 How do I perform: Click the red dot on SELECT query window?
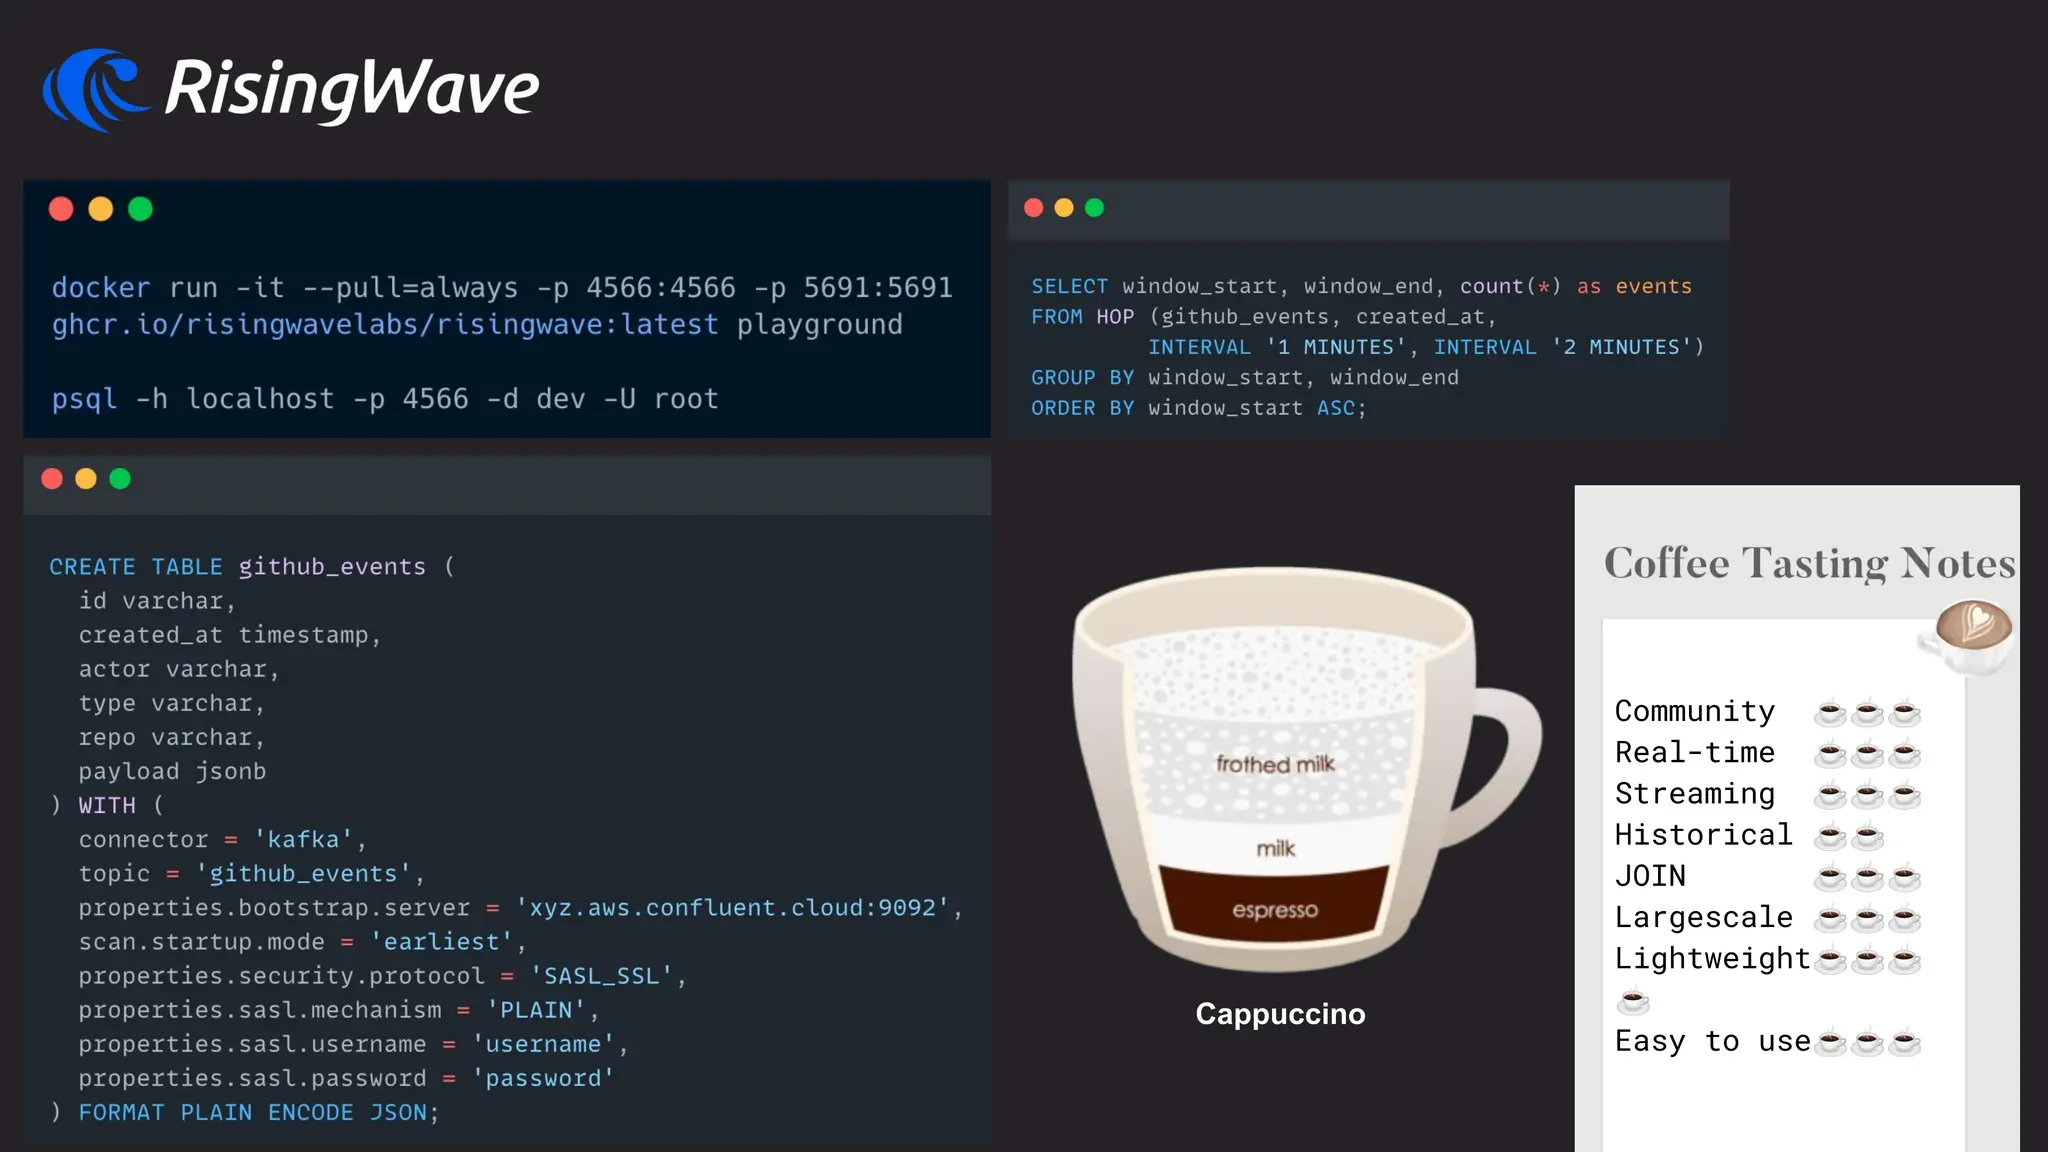coord(1034,208)
